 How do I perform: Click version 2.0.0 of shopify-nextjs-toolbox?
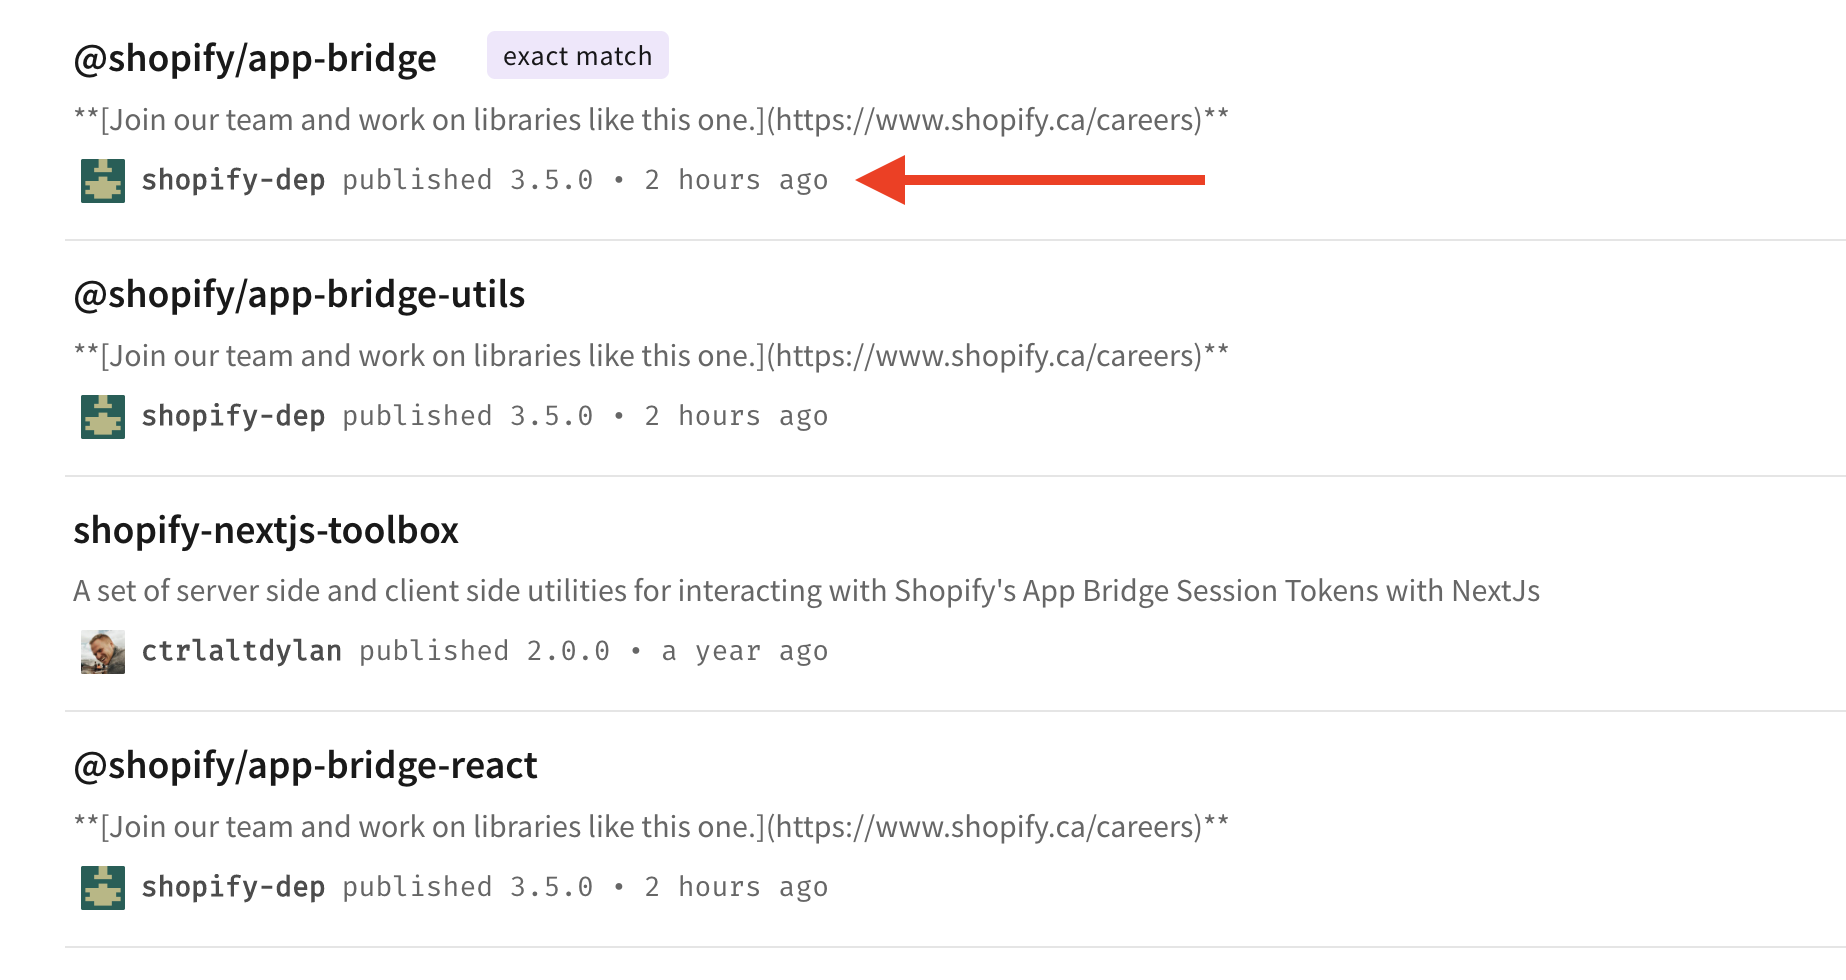tap(568, 651)
